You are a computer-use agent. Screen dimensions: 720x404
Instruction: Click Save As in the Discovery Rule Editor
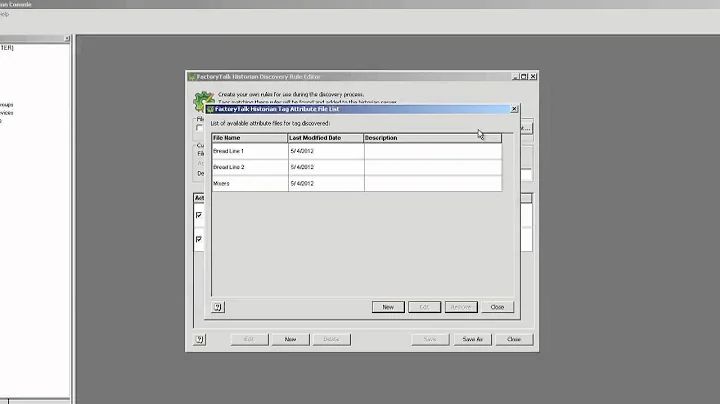click(x=472, y=339)
